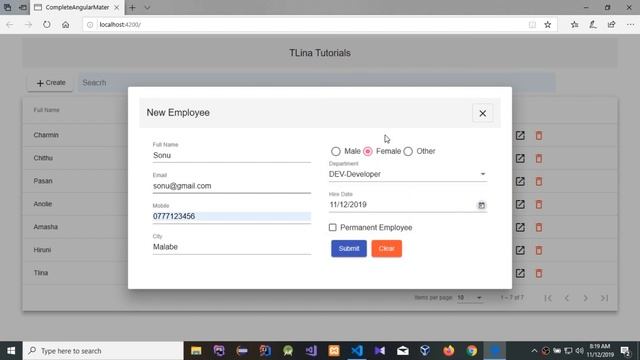This screenshot has height=360, width=640.
Task: Click the delete icon in Chithu's row
Action: click(x=539, y=158)
